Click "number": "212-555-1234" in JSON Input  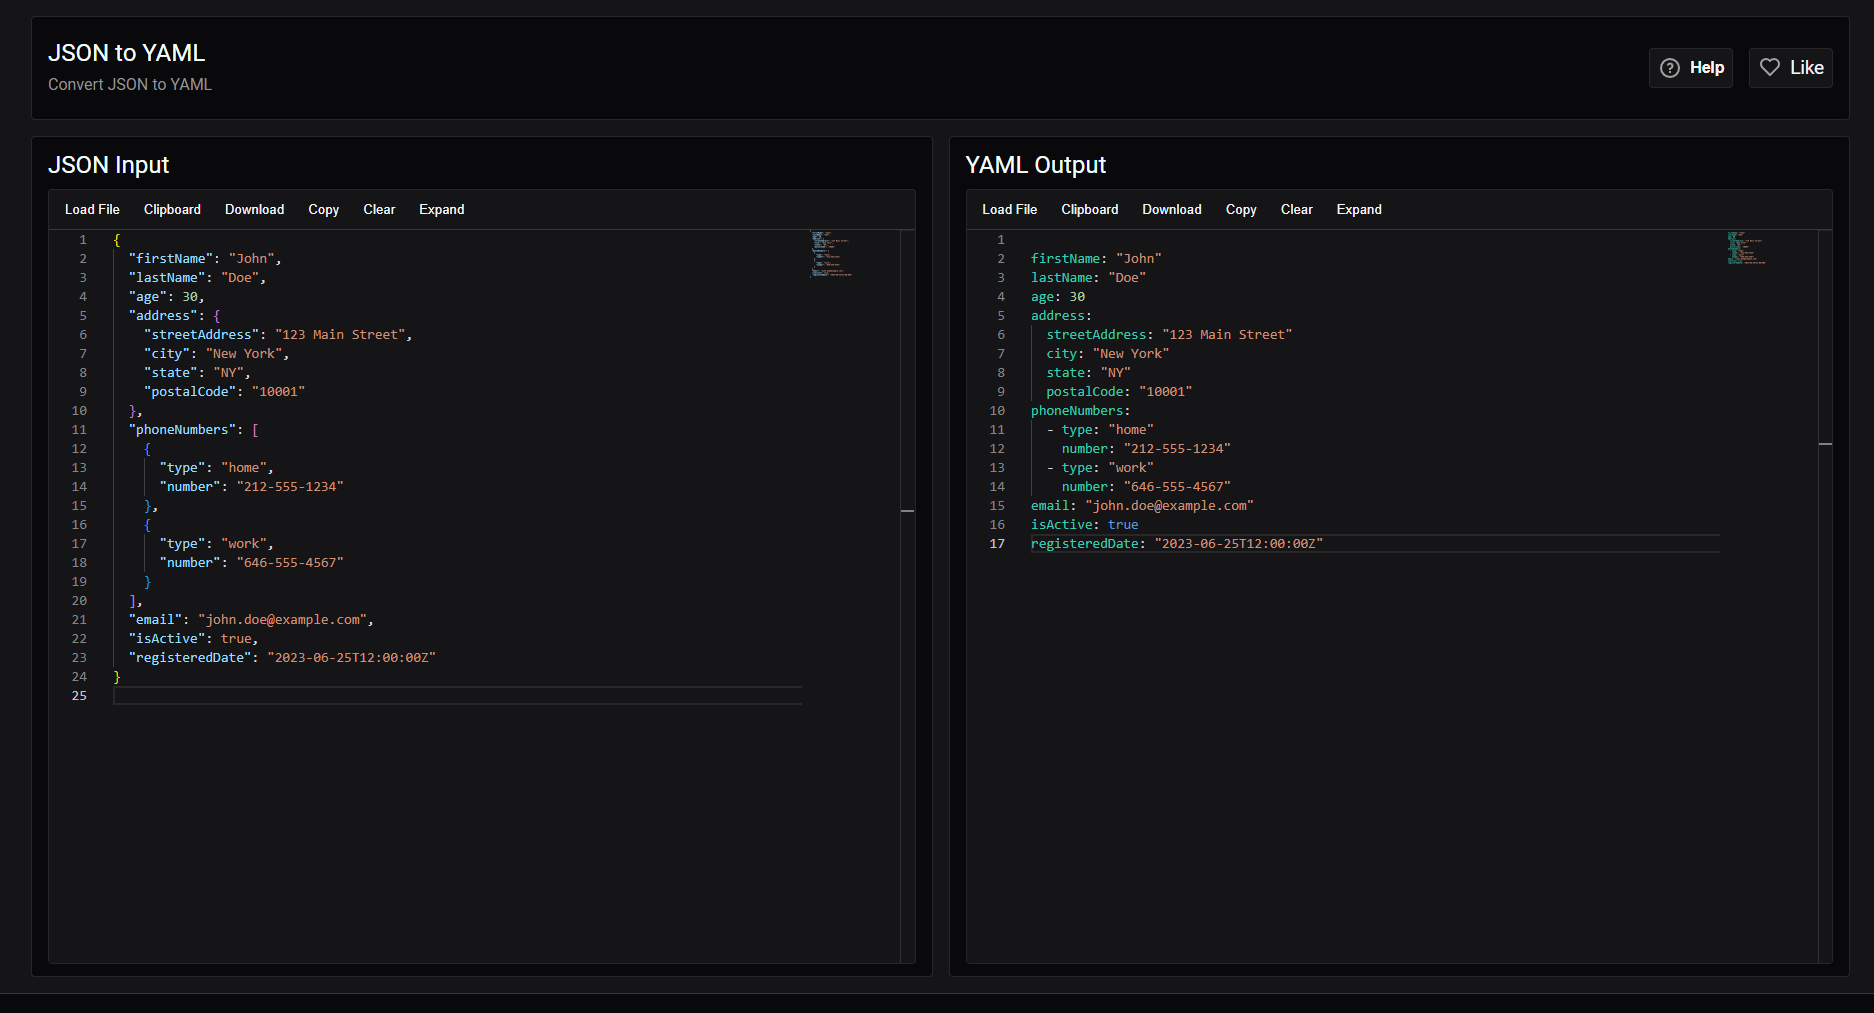click(x=251, y=487)
